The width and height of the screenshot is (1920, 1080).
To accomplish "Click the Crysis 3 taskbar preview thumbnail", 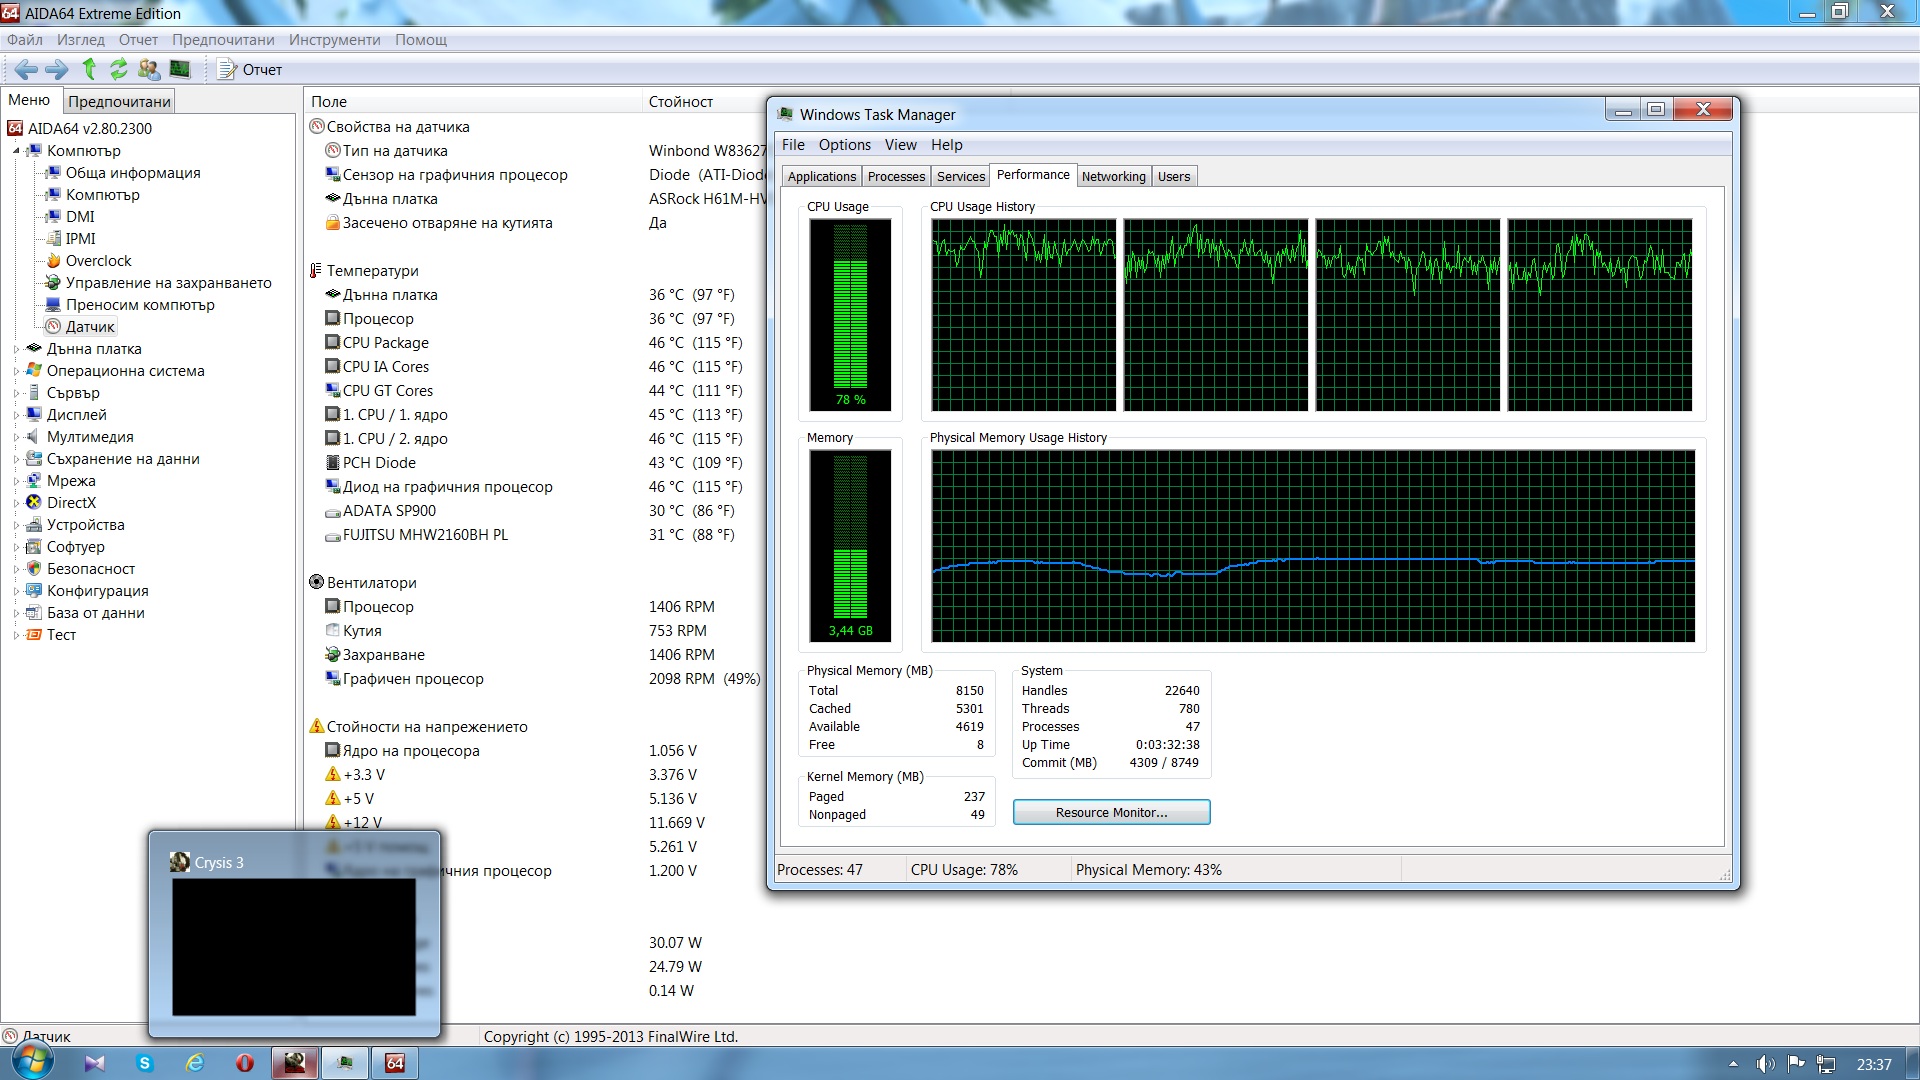I will (x=294, y=946).
